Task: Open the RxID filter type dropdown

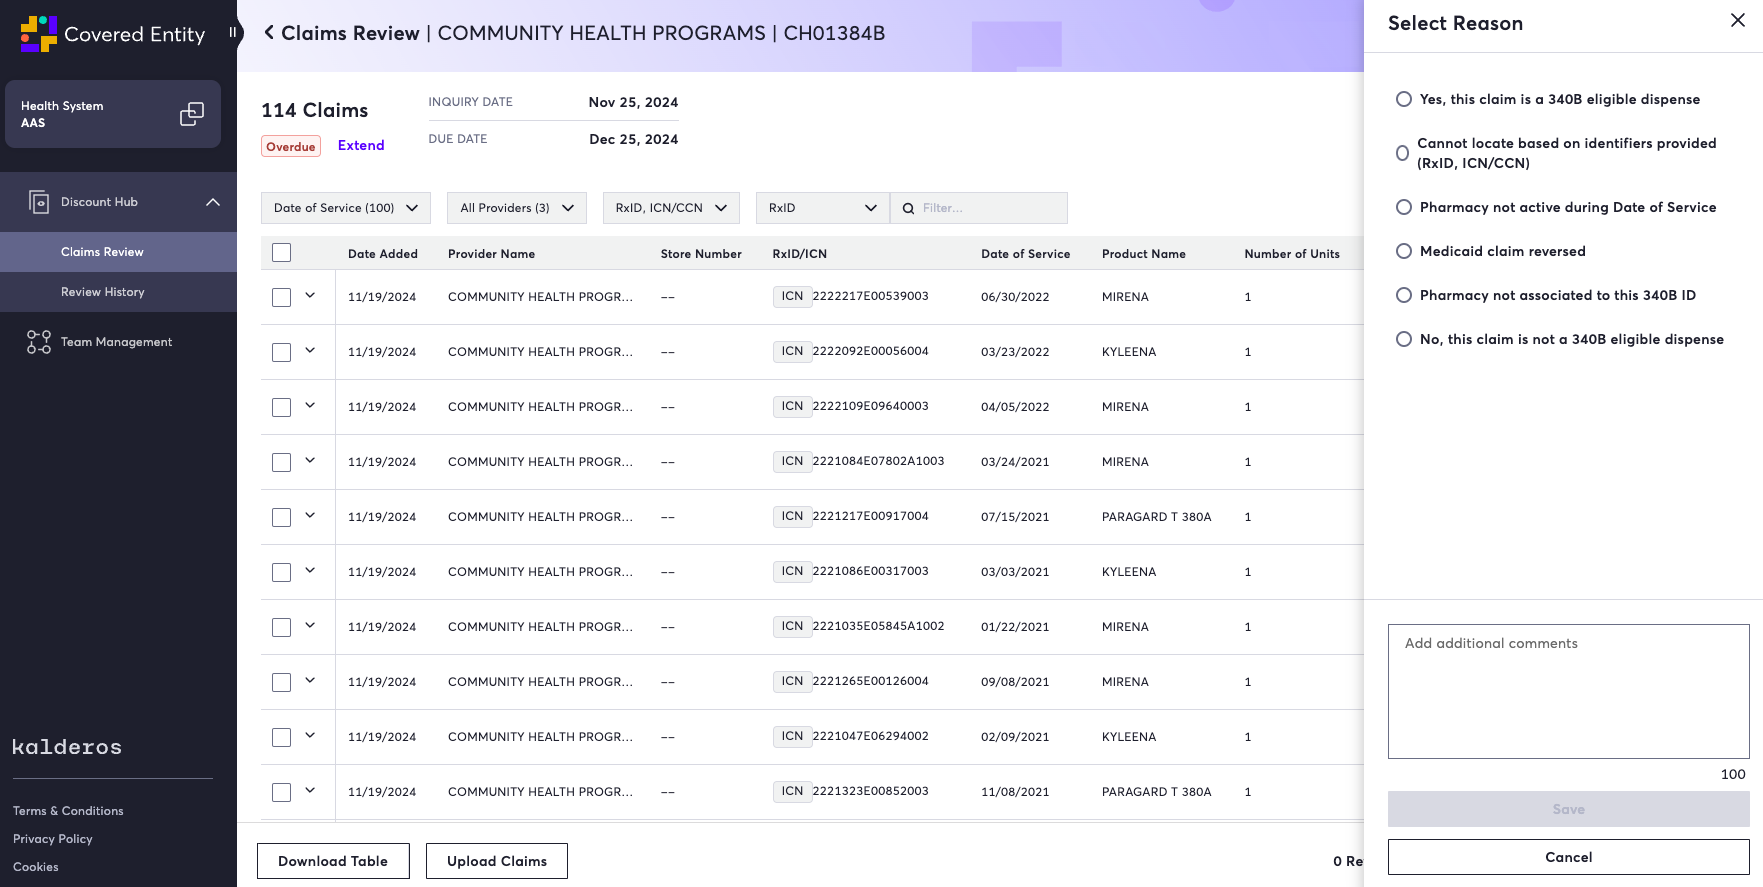Action: click(x=822, y=208)
